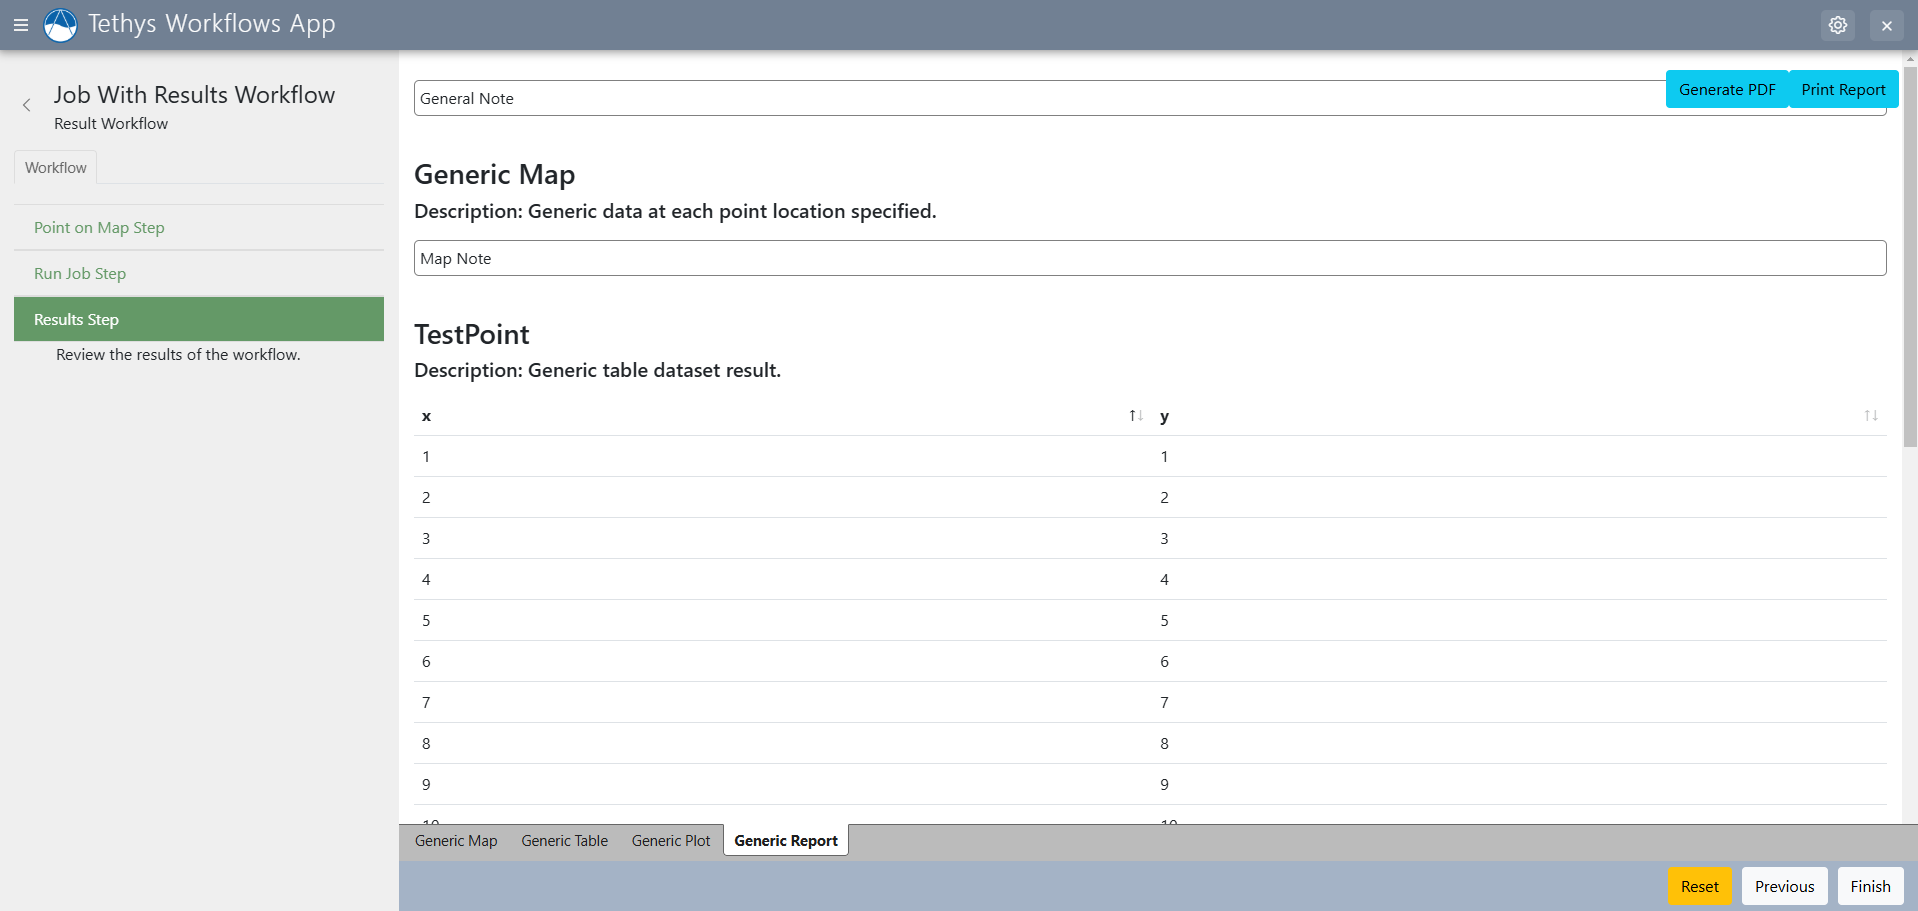Activate the Results Step in the sidebar
This screenshot has height=911, width=1918.
pos(75,318)
